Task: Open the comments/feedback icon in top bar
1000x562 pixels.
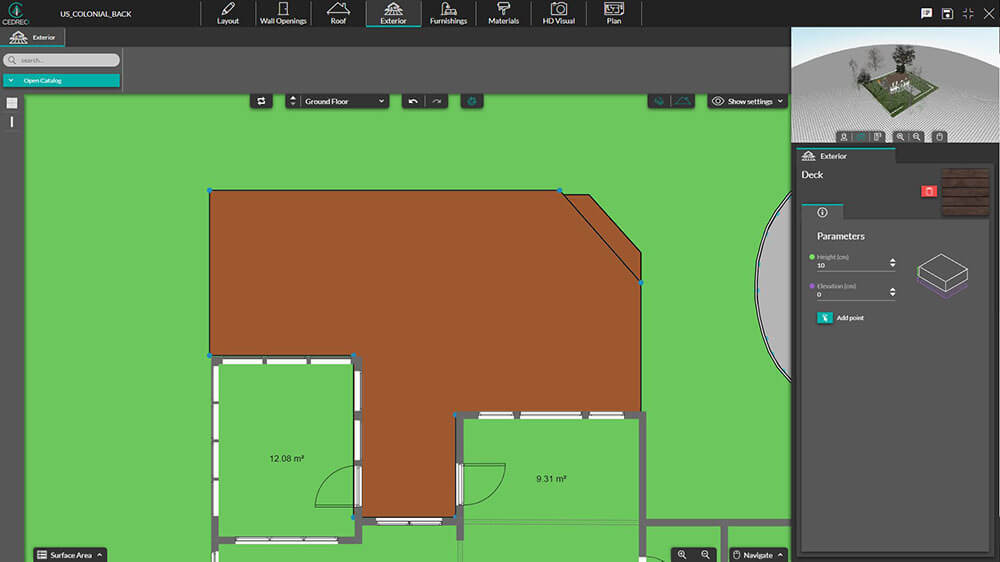Action: (x=926, y=13)
